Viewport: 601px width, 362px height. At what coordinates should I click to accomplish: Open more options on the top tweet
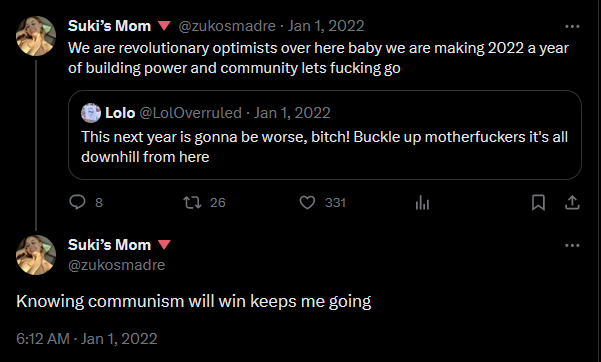tap(572, 26)
